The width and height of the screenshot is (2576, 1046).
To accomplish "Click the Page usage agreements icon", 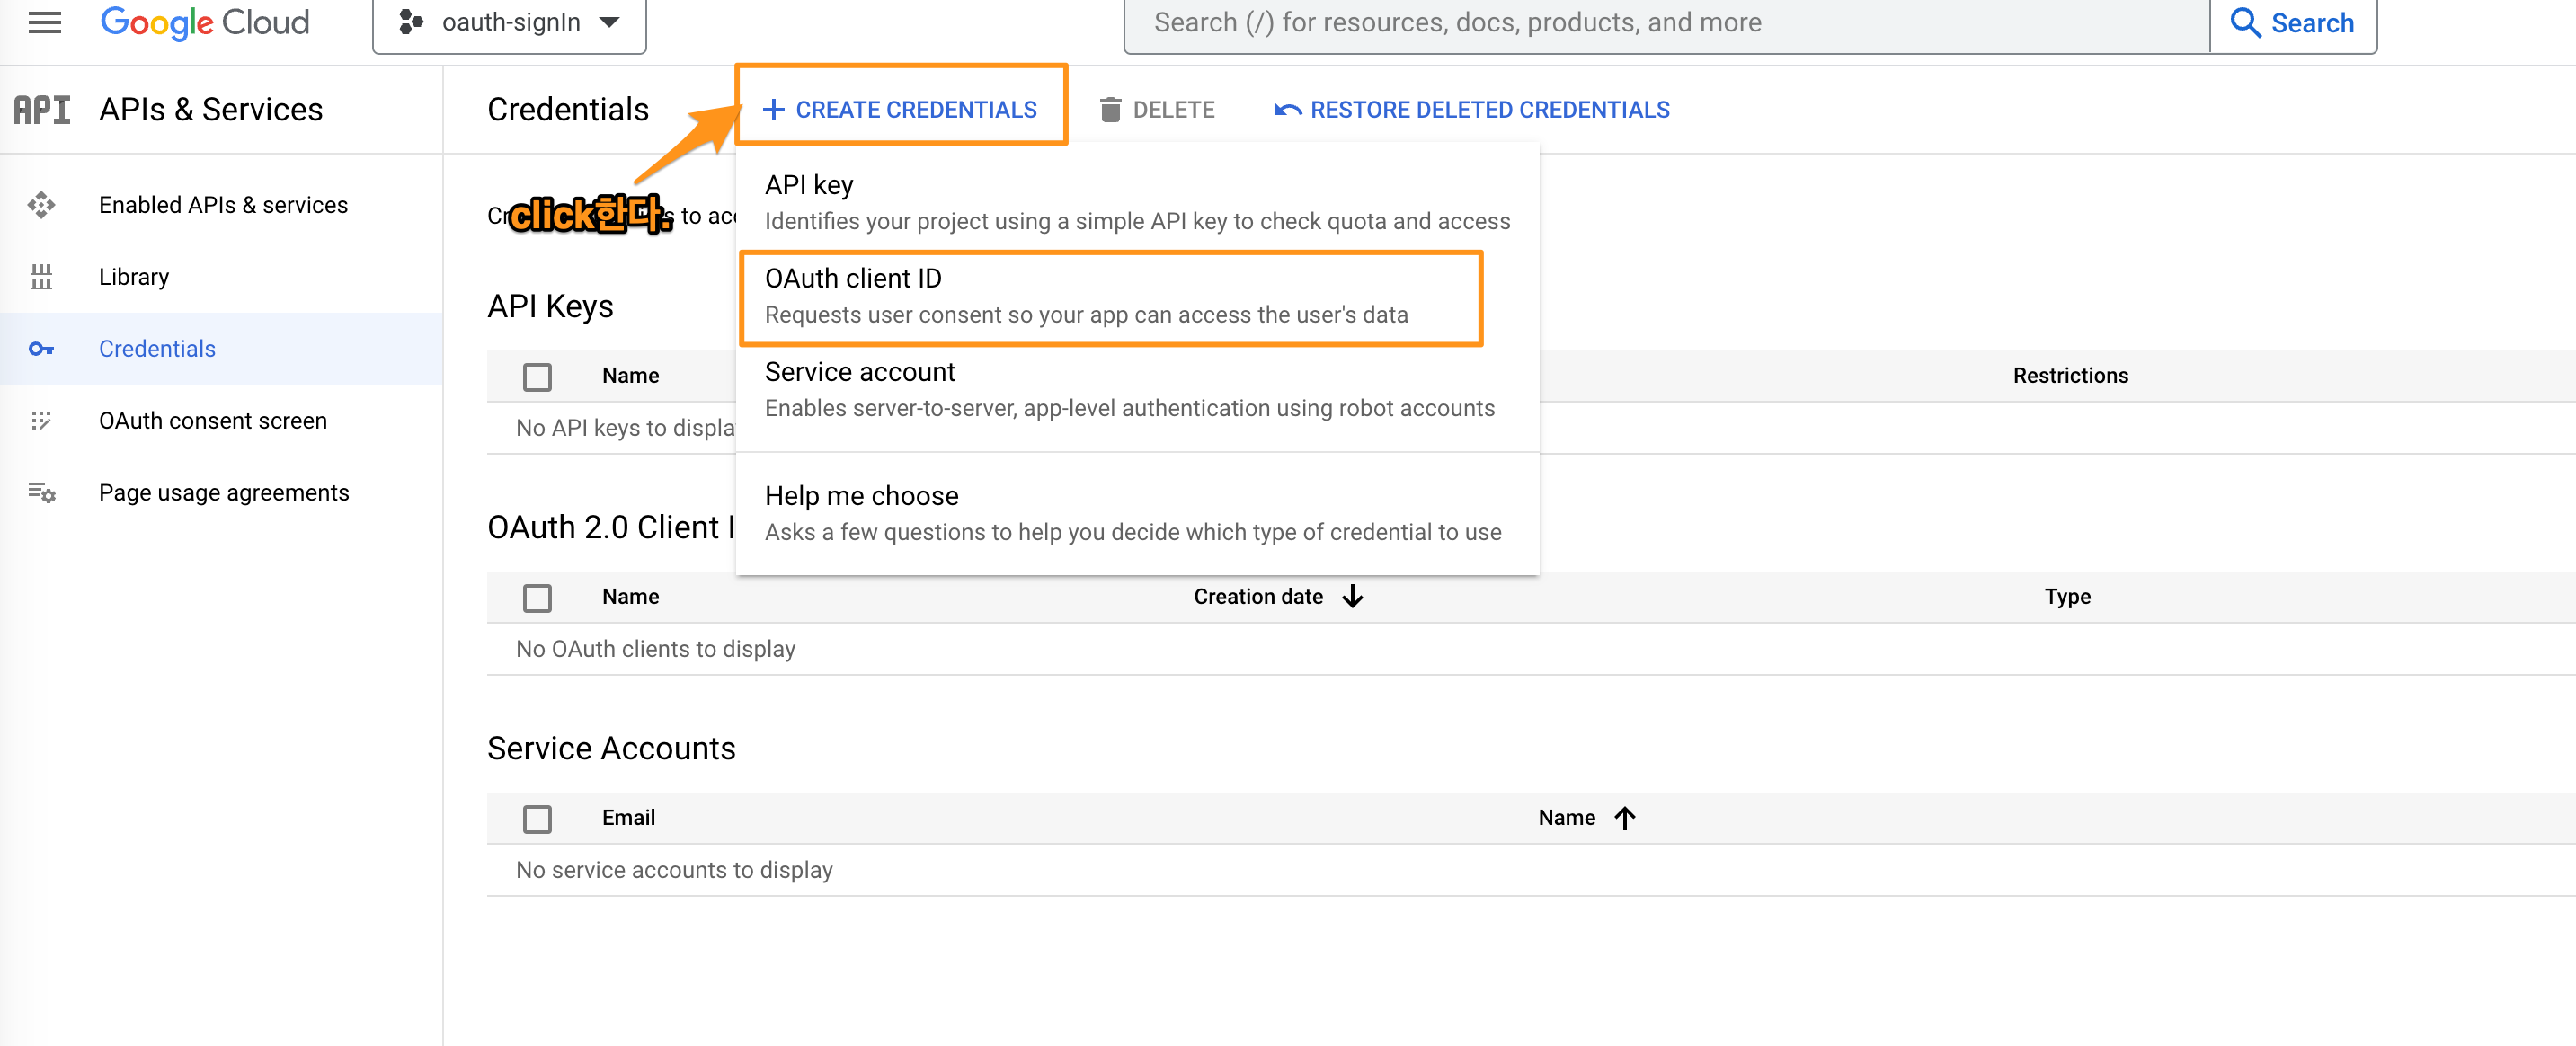I will 41,493.
